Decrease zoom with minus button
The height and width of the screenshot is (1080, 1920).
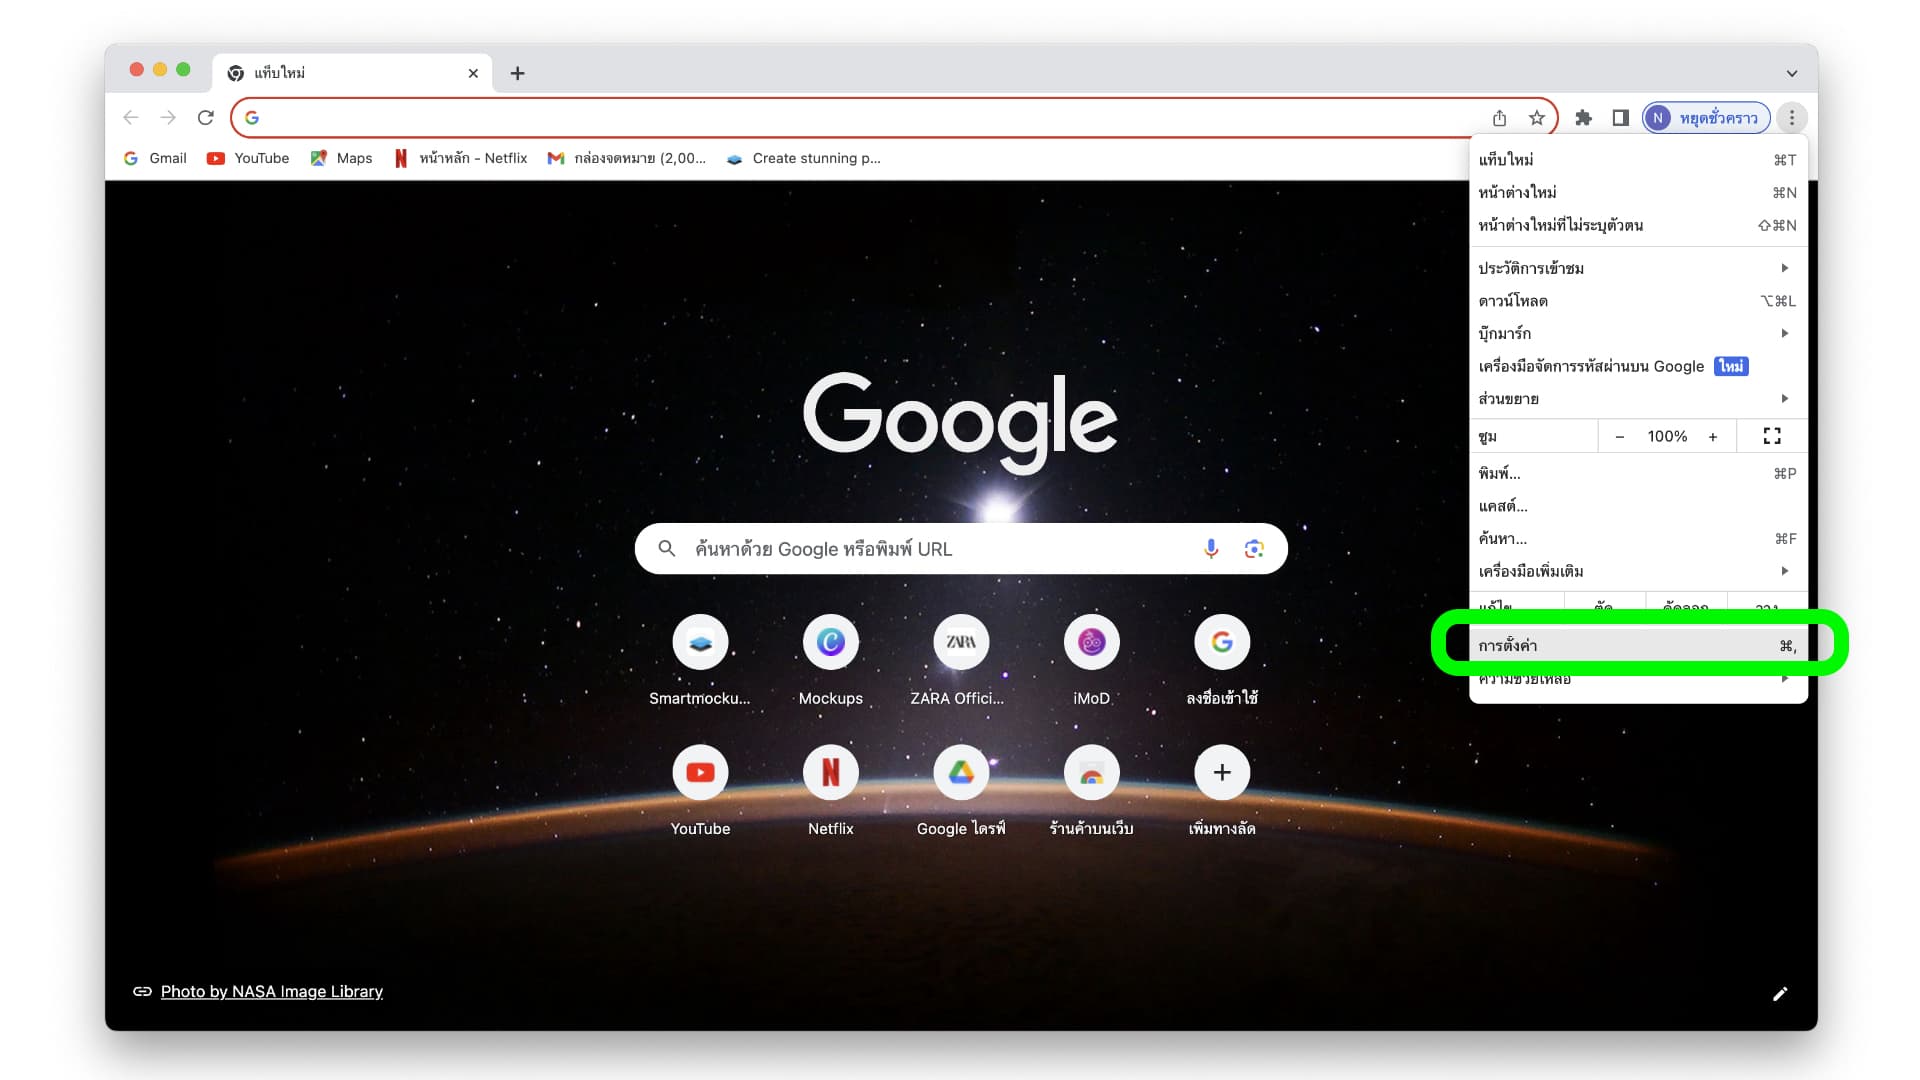click(1620, 437)
